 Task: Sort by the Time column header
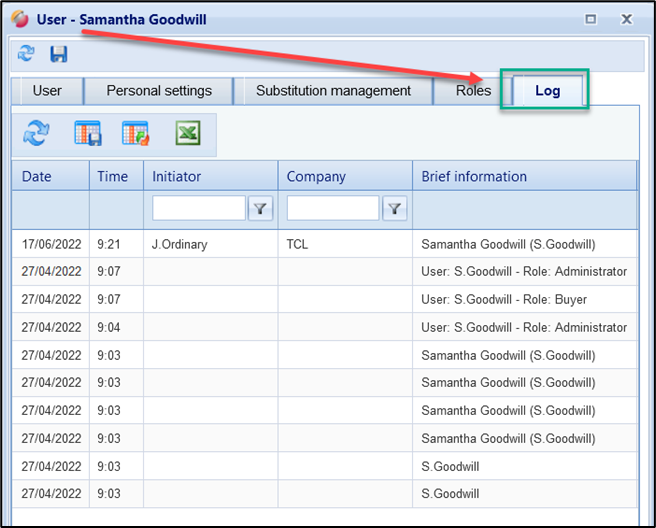(113, 176)
